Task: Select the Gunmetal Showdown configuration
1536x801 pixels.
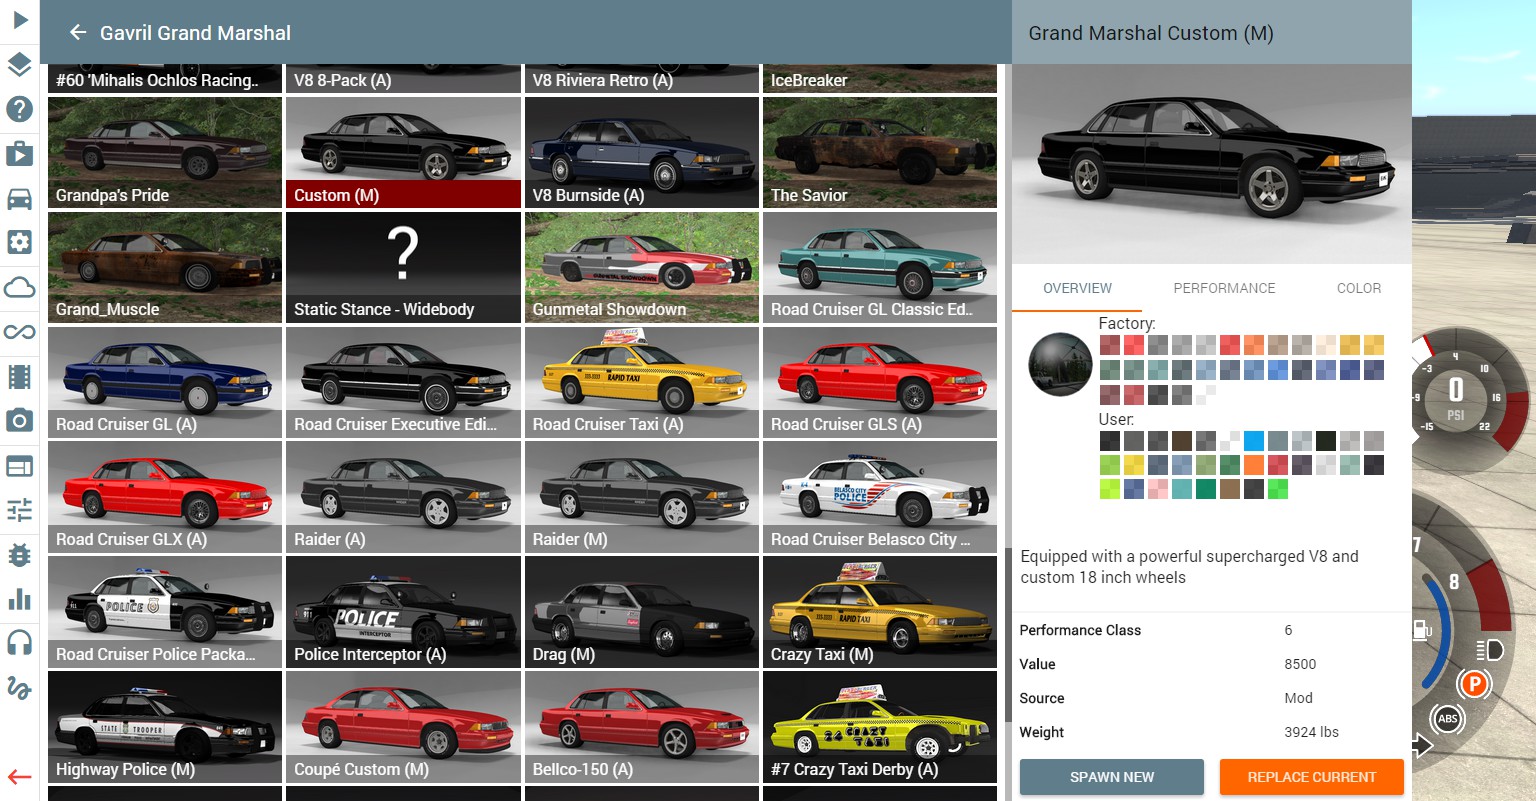Action: (x=642, y=267)
